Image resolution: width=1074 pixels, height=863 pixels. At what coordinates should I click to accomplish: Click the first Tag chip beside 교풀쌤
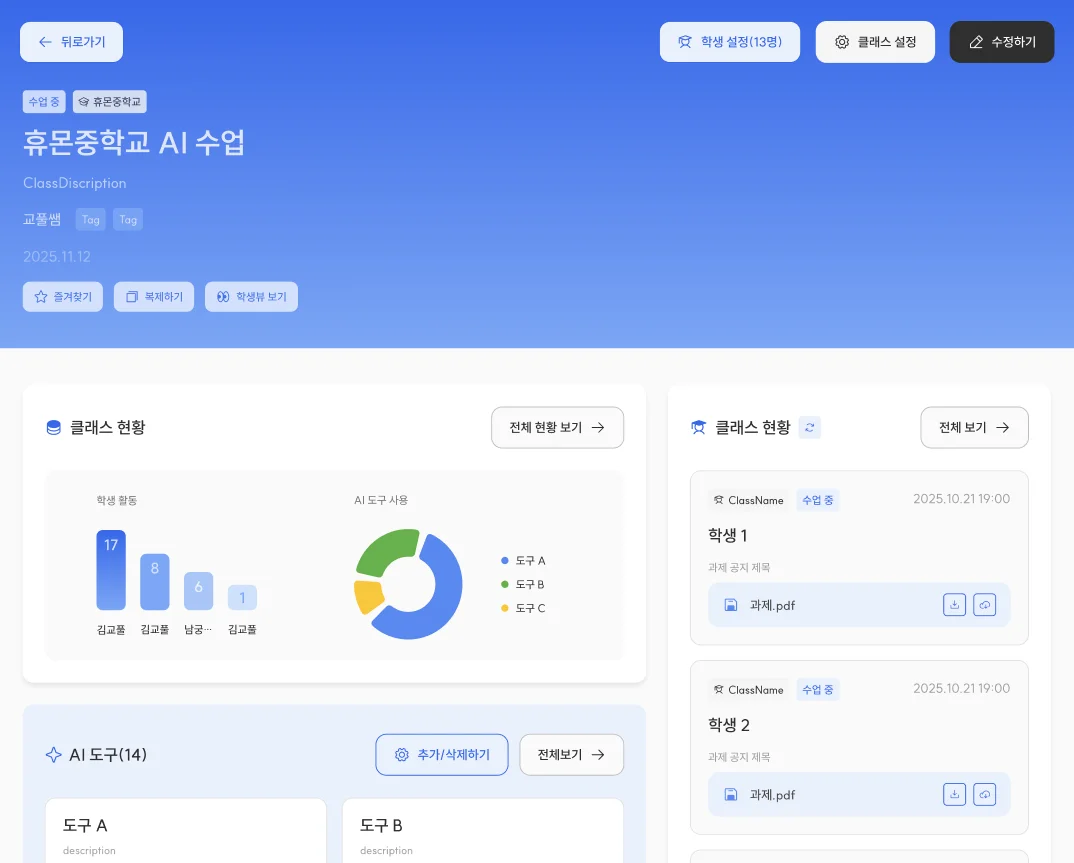[90, 219]
